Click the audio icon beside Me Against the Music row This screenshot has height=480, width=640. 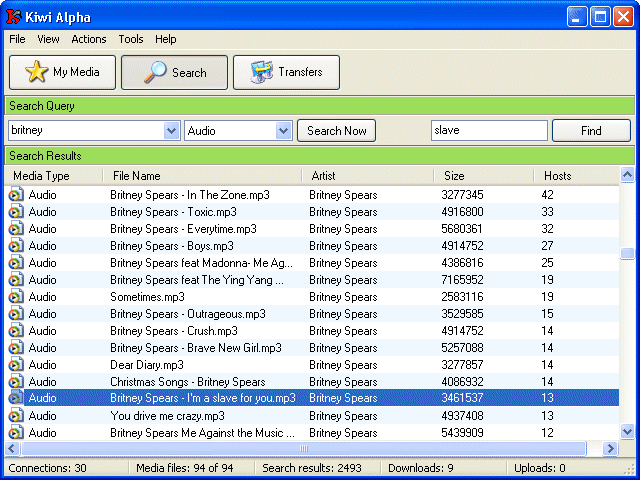pos(16,433)
